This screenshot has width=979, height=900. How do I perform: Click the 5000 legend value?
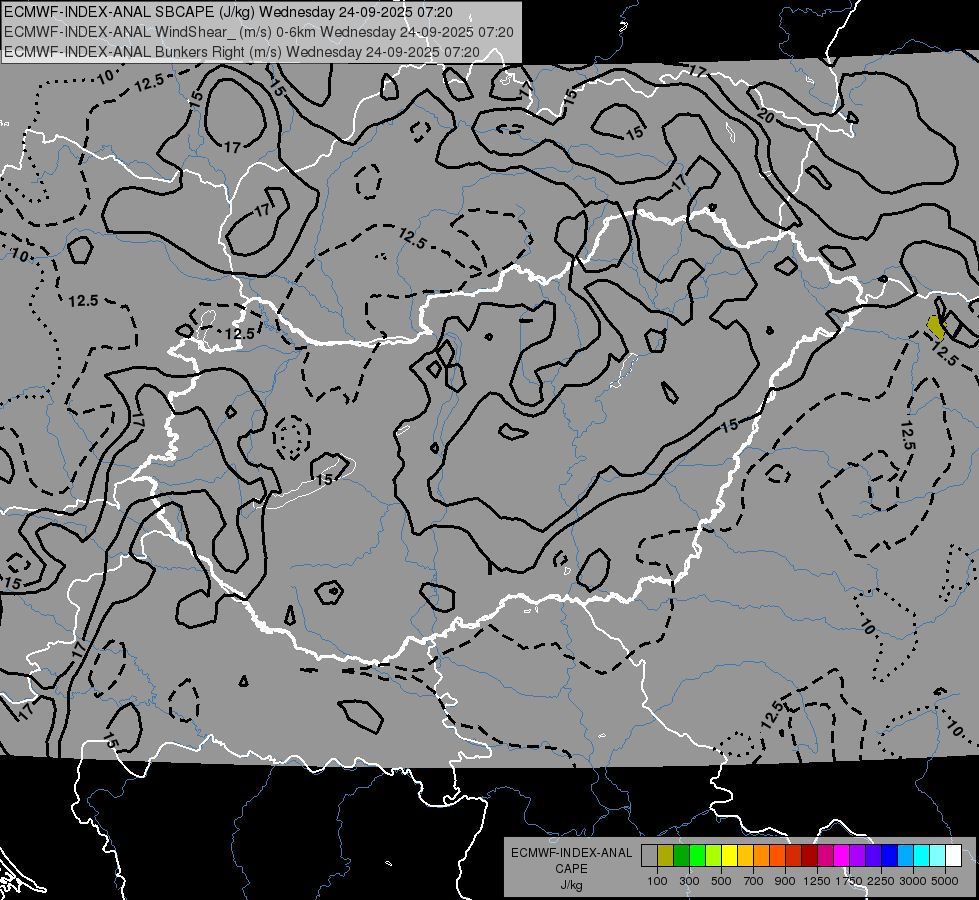click(945, 881)
